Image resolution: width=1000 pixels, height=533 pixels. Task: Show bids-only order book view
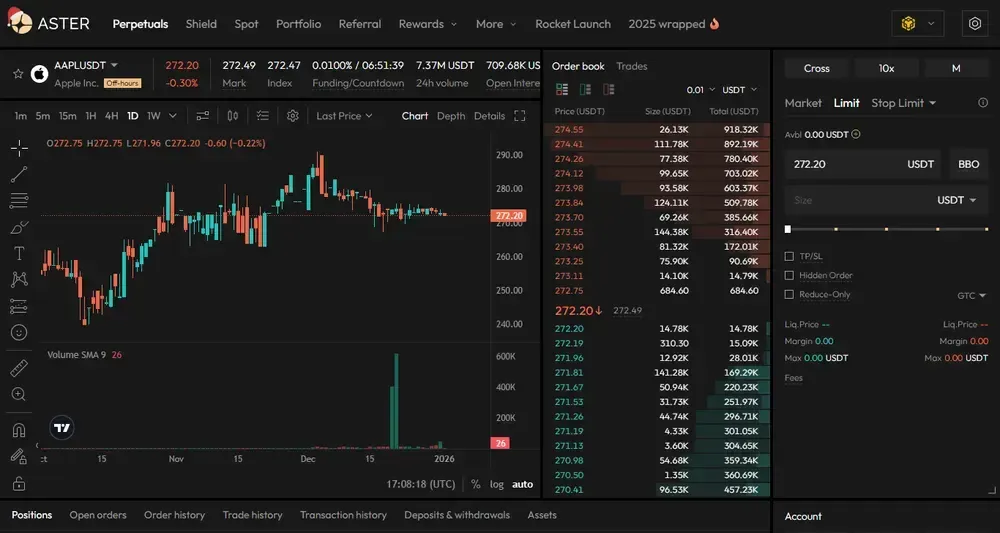pos(585,90)
